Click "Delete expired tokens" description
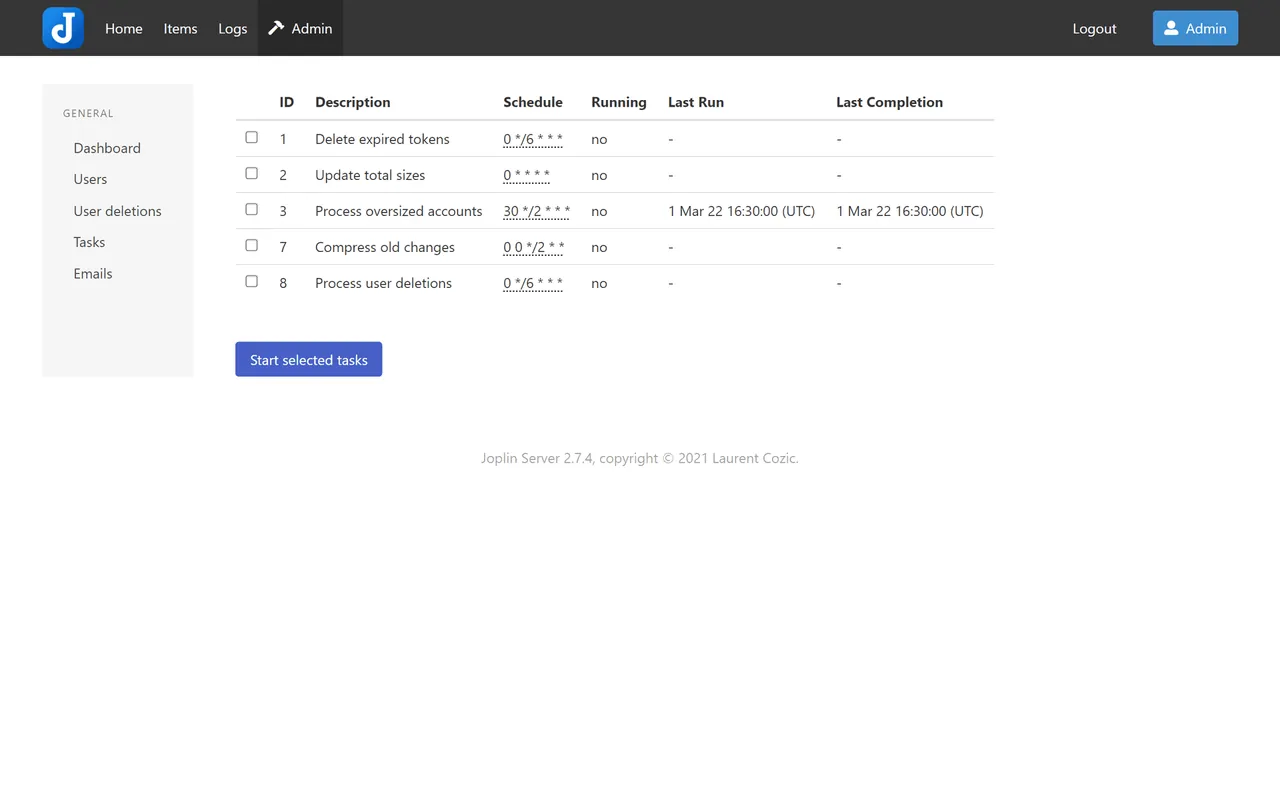 [x=382, y=139]
